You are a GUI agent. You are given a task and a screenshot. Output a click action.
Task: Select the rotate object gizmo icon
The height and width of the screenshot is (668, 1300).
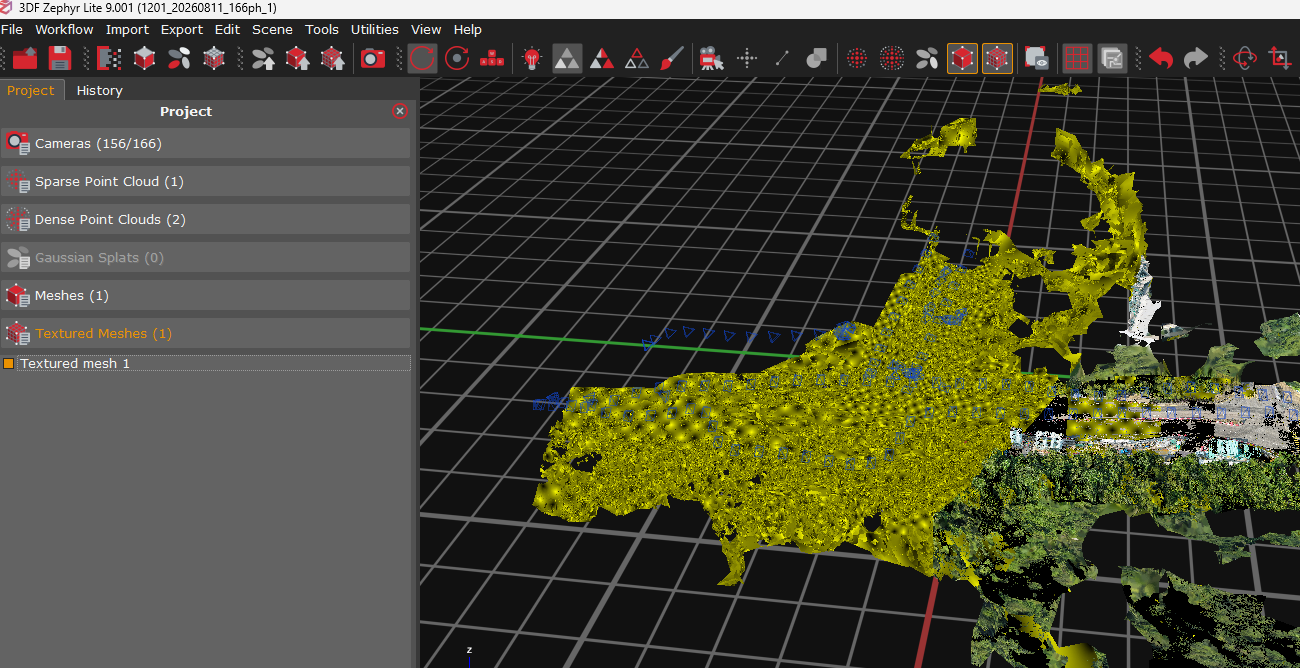[x=1244, y=58]
